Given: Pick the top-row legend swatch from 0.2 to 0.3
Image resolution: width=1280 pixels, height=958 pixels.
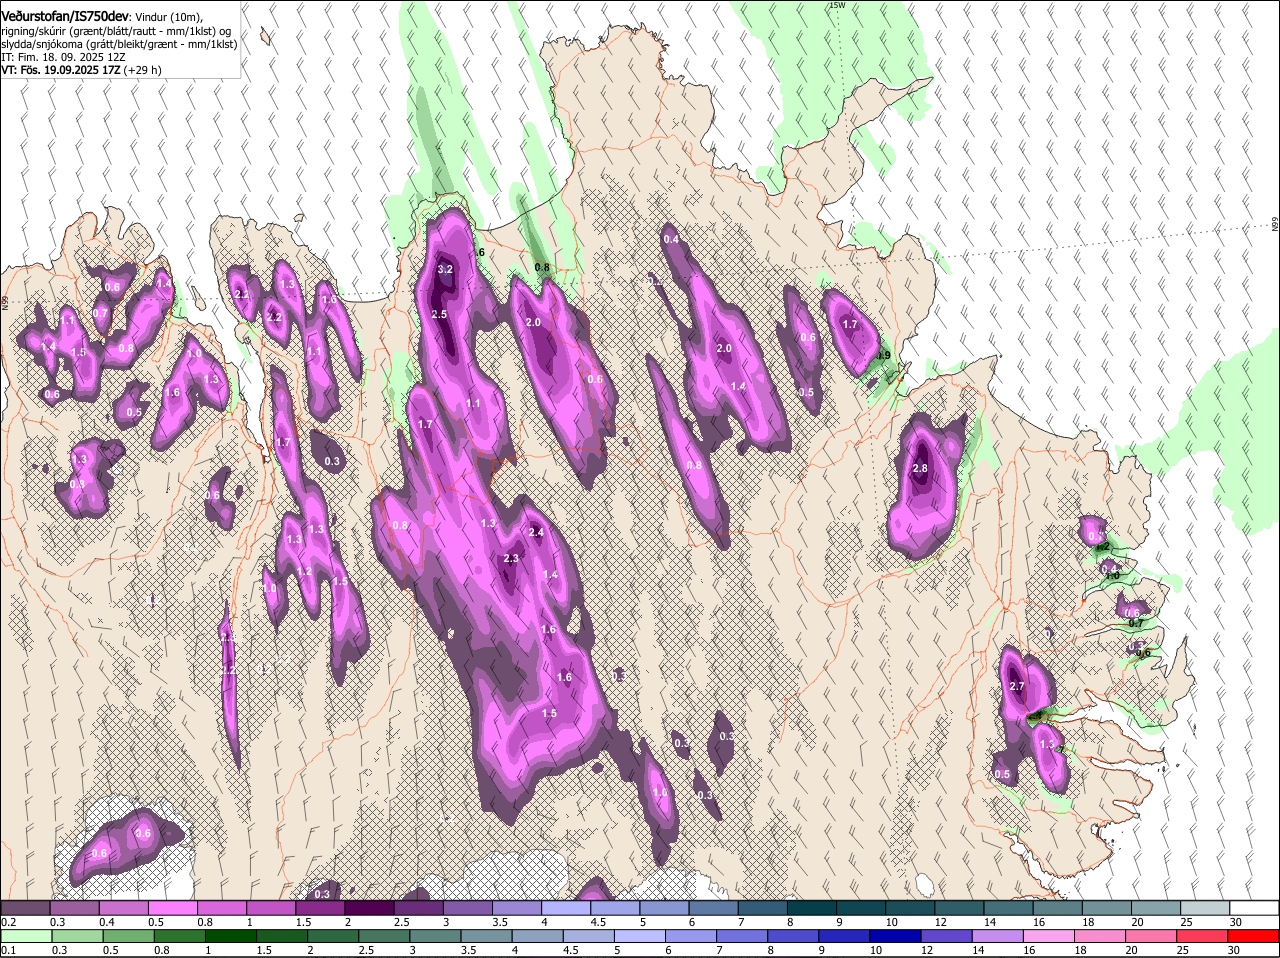Looking at the screenshot, I should click(25, 908).
